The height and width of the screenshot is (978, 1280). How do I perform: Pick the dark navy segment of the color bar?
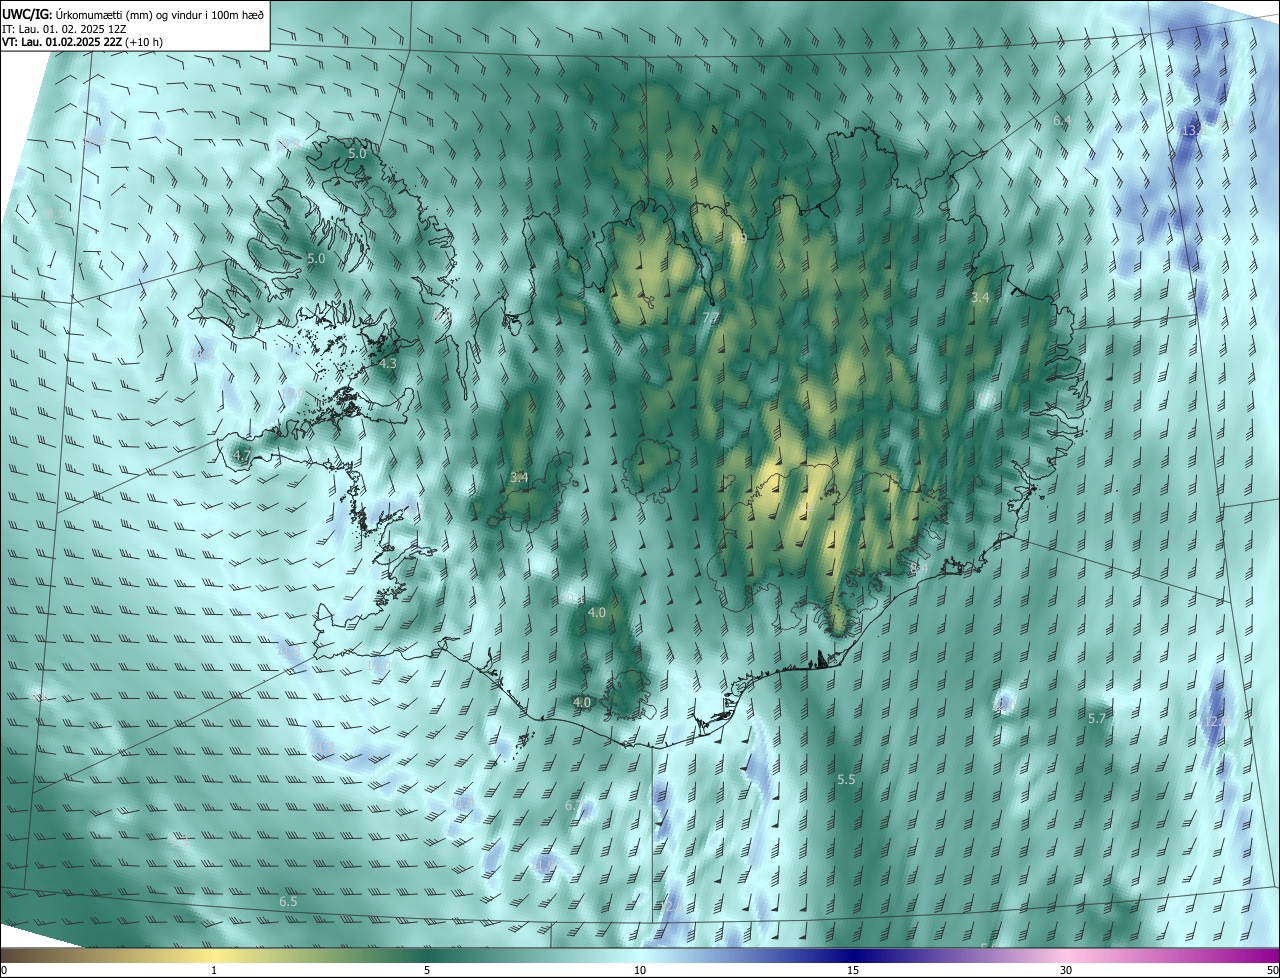[x=853, y=956]
